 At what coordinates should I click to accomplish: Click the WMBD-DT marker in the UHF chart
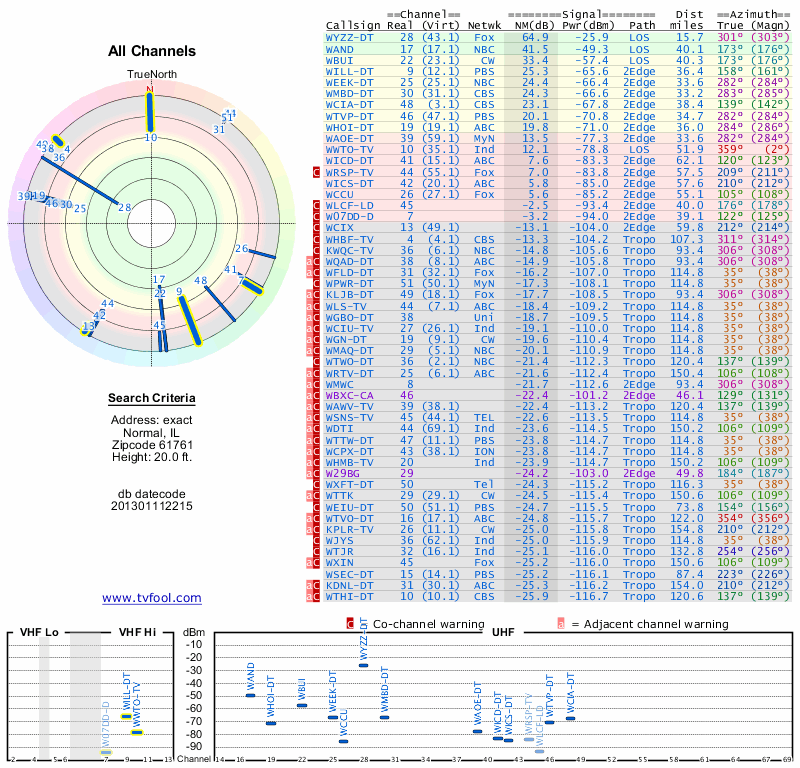click(x=384, y=717)
